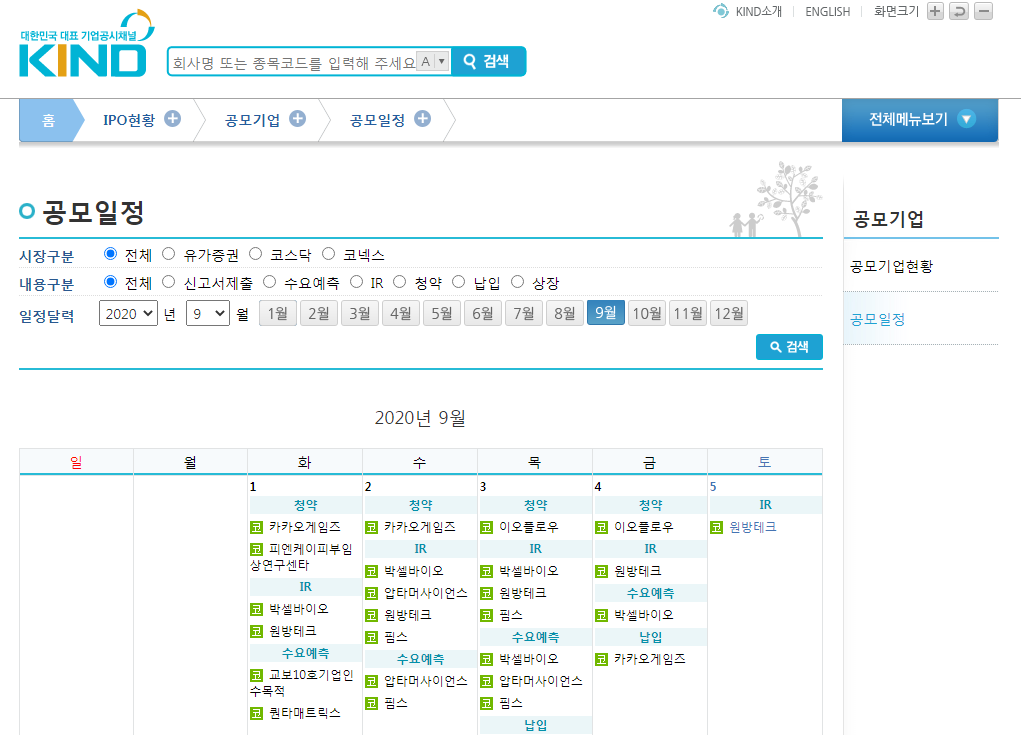This screenshot has height=735, width=1021.
Task: Select 수요예측 content radio button
Action: [x=270, y=282]
